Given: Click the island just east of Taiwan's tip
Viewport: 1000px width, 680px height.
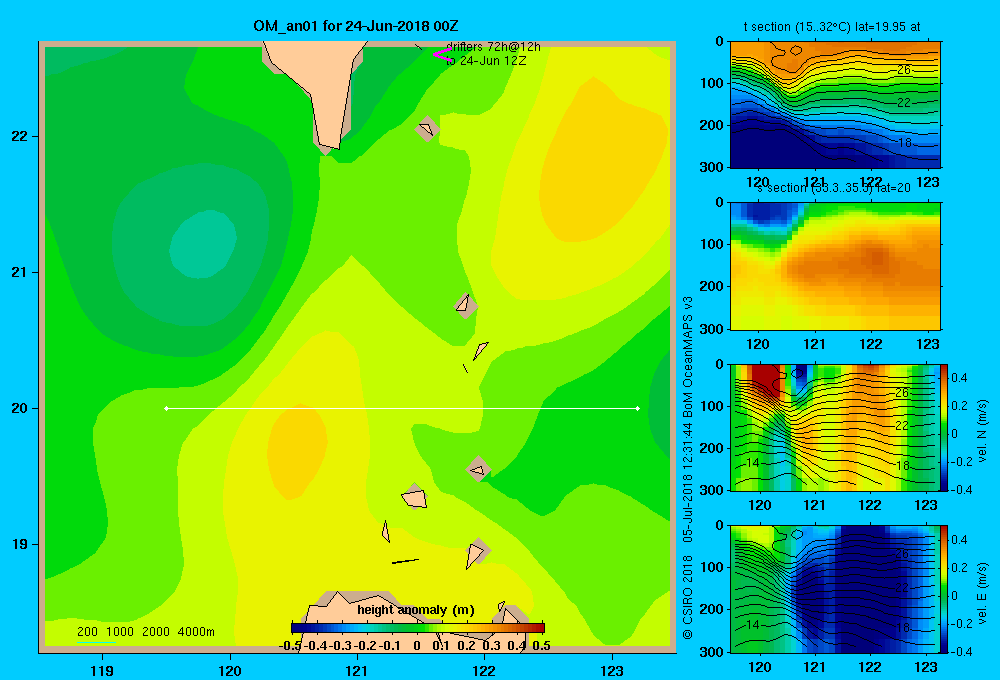Looking at the screenshot, I should pyautogui.click(x=427, y=129).
